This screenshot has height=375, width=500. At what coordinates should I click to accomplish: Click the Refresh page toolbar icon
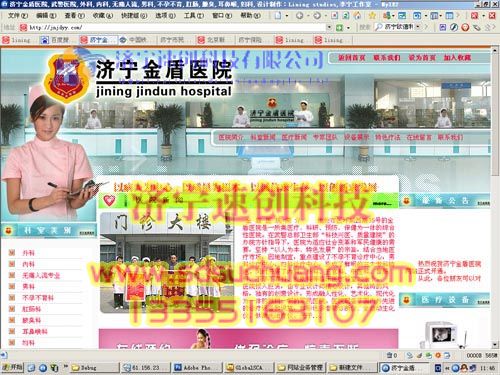[346, 15]
